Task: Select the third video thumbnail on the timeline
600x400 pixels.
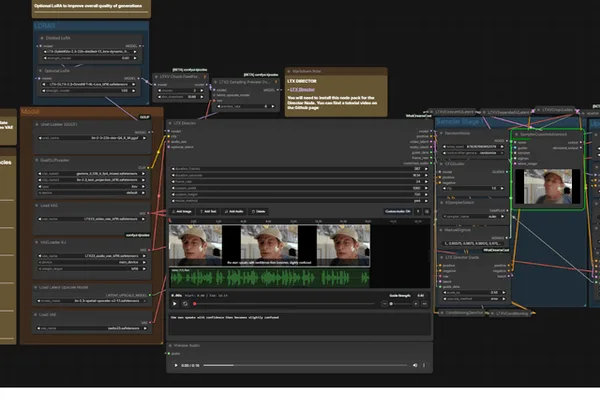Action: pos(343,245)
